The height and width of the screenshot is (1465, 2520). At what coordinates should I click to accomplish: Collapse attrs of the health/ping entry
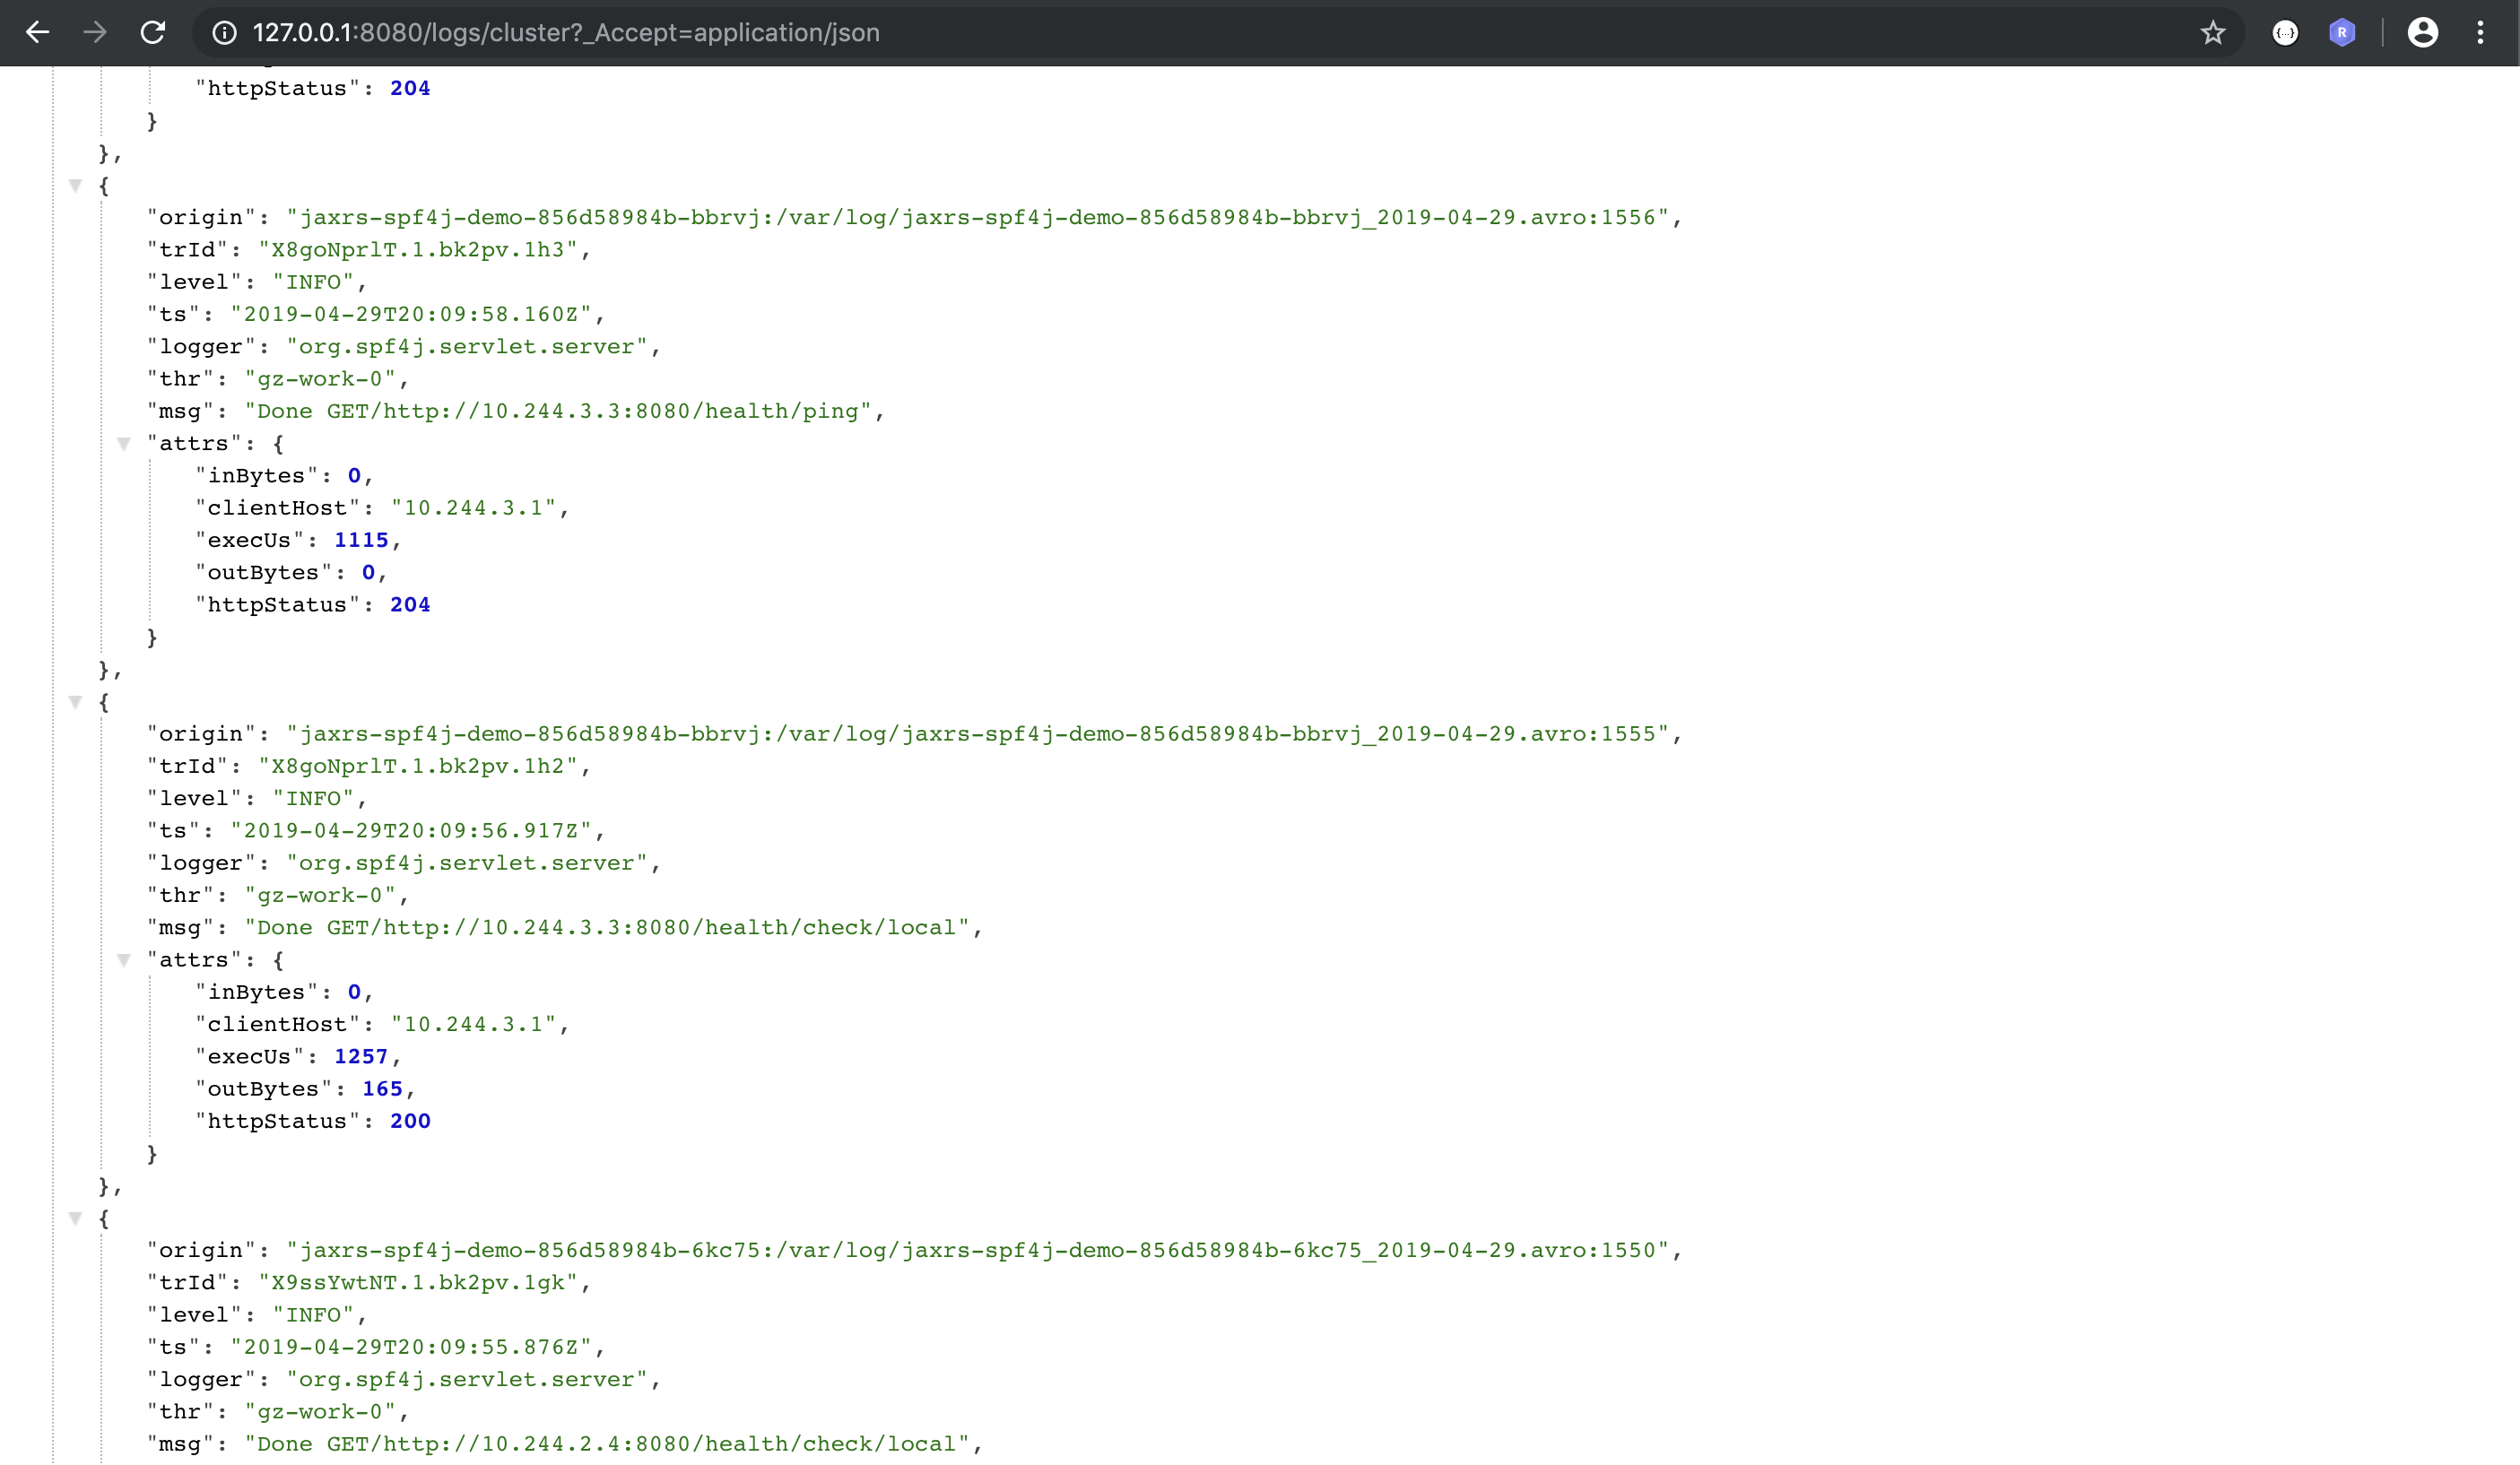(x=124, y=443)
